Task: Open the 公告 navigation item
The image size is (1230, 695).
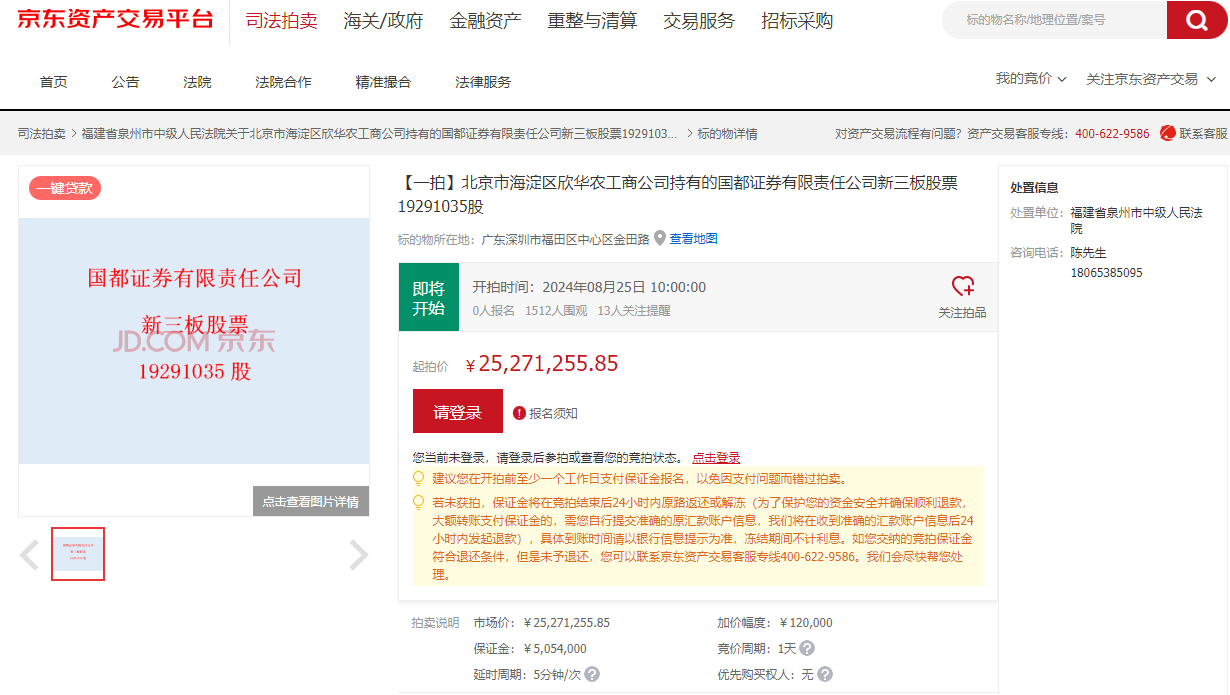Action: pos(126,82)
